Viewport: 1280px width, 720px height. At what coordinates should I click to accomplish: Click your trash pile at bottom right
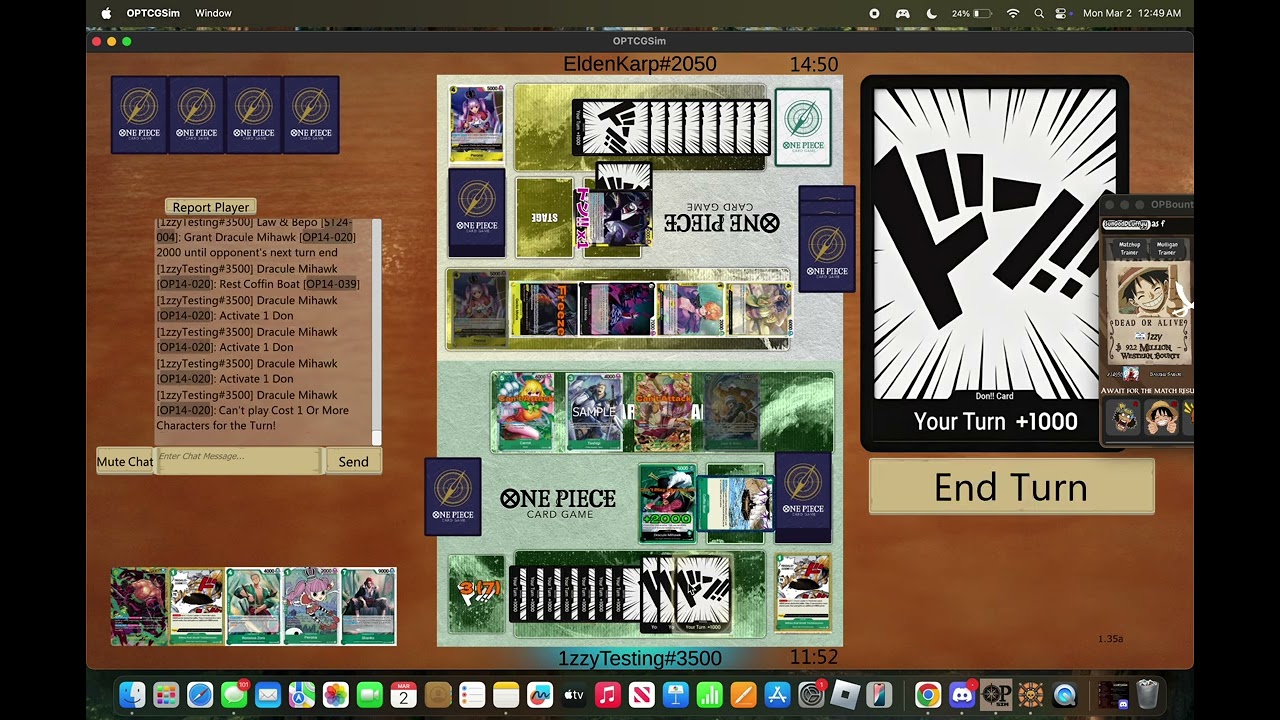803,594
